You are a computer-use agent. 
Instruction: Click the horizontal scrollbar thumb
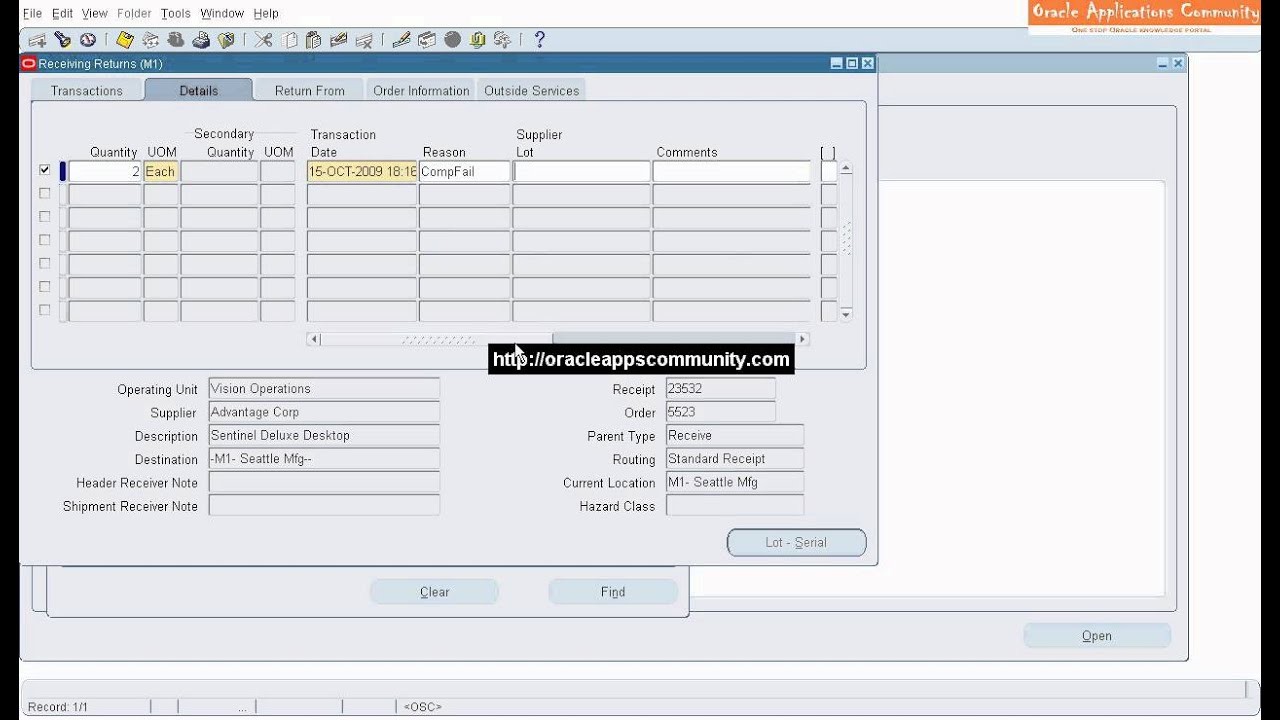437,339
